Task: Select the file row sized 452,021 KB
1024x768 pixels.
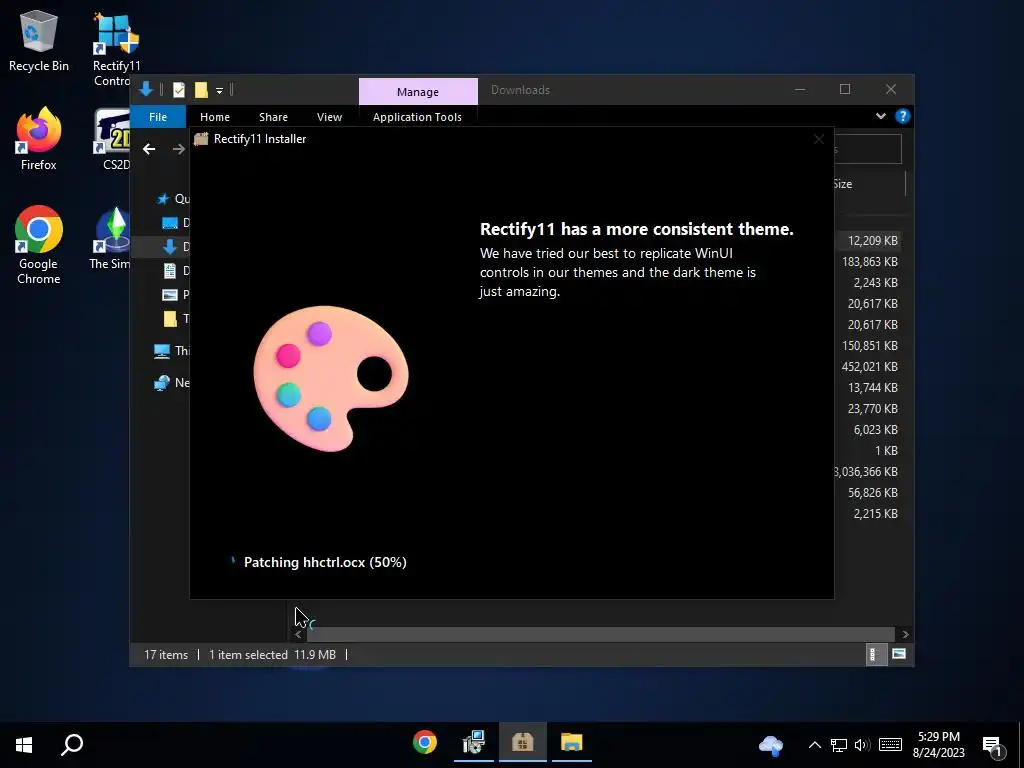Action: (869, 366)
